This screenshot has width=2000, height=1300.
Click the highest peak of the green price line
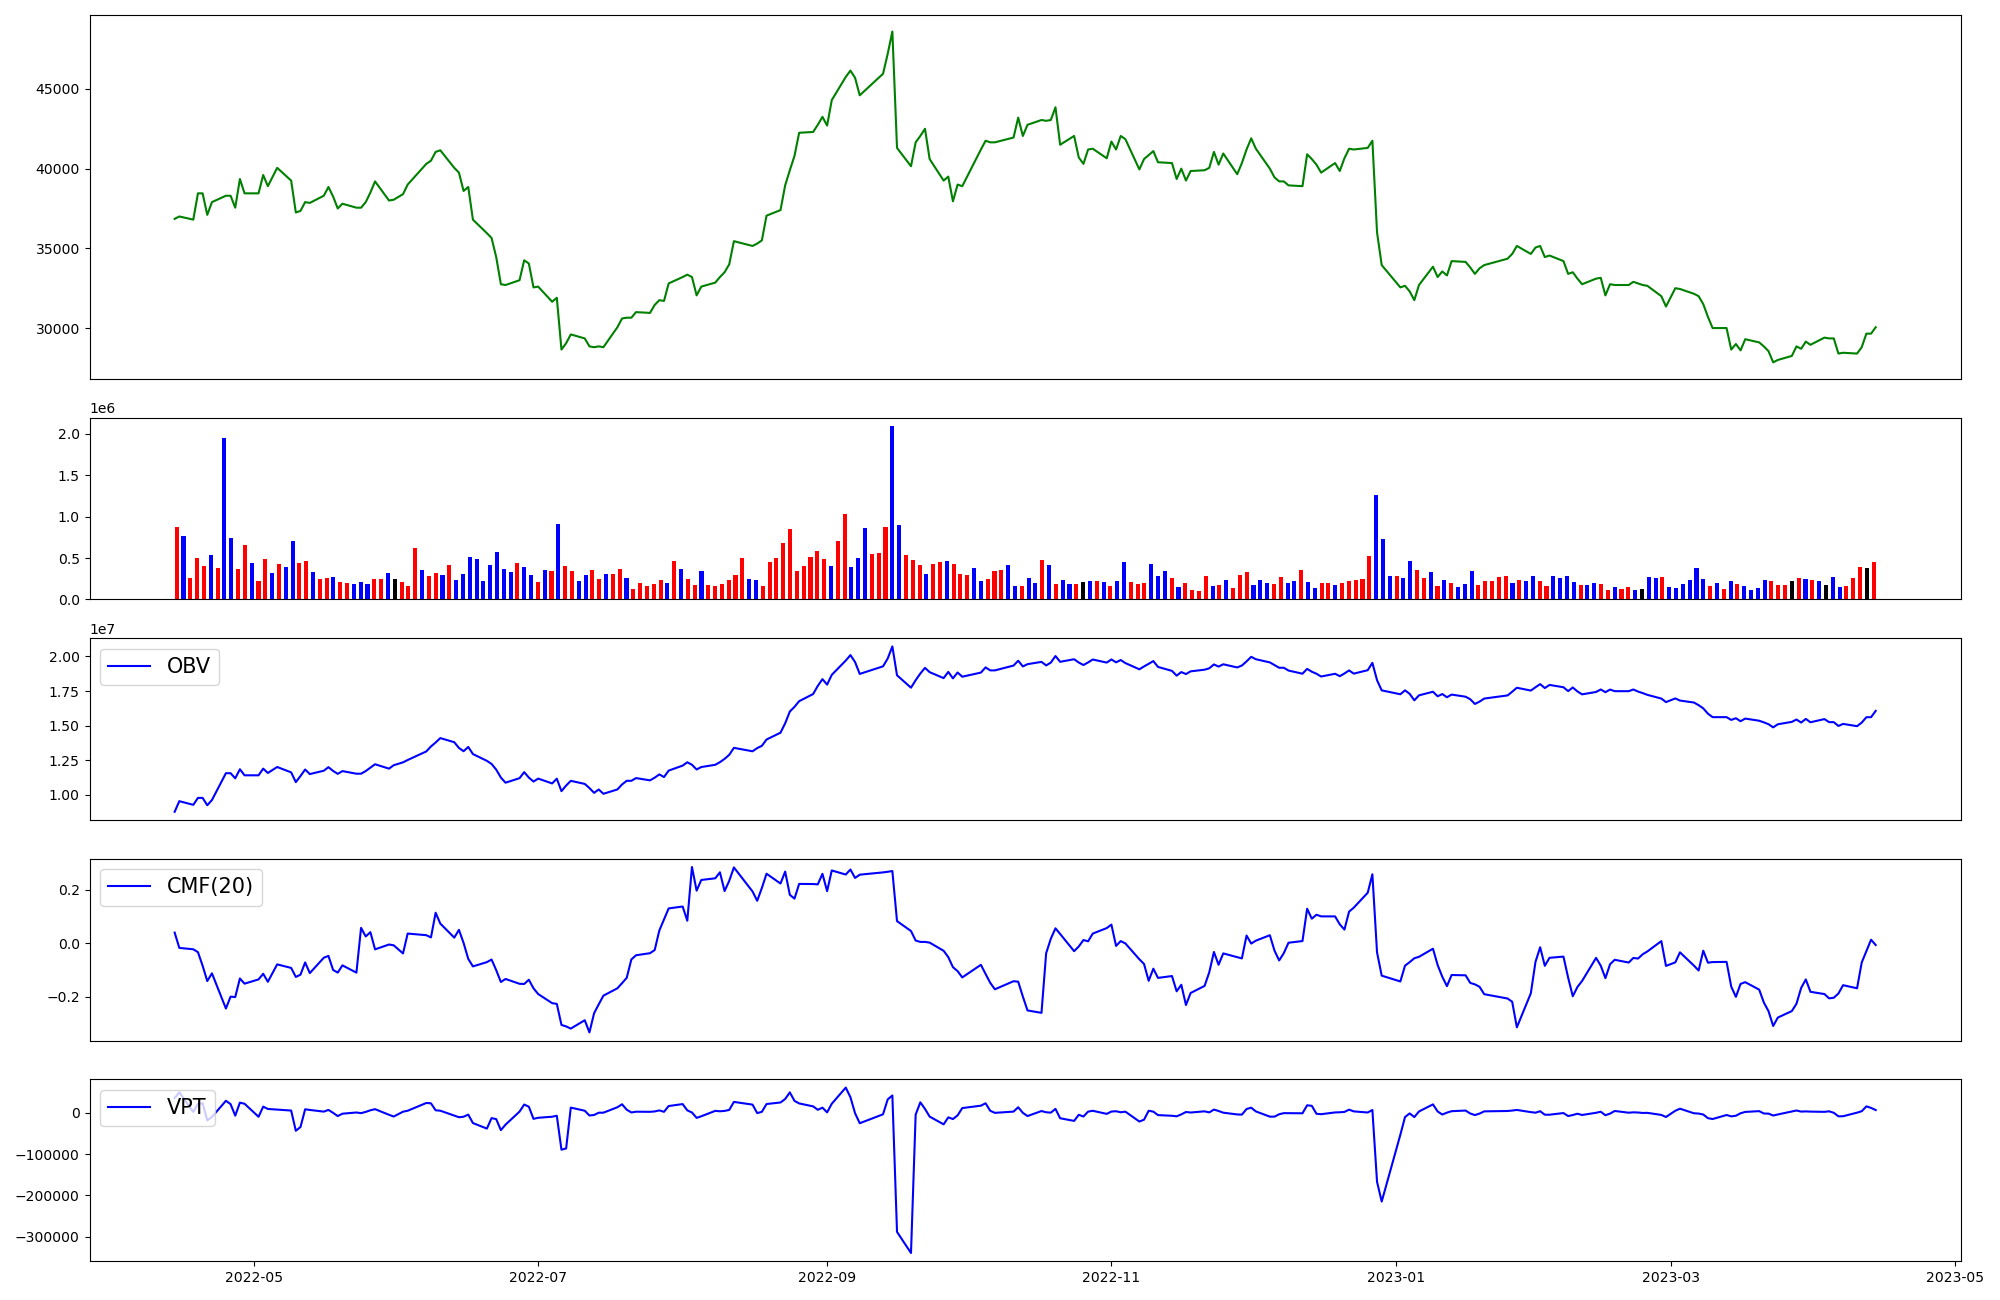click(x=892, y=33)
